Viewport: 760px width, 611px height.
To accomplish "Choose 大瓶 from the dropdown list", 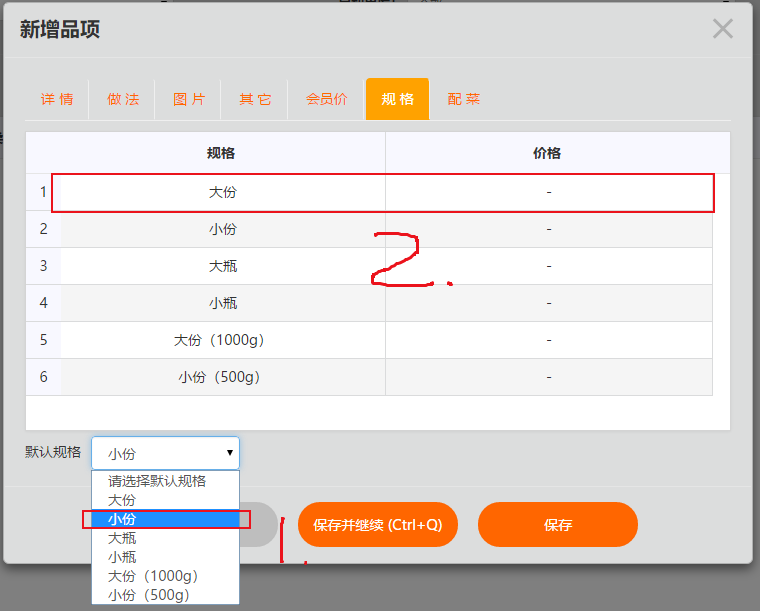I will tap(165, 538).
